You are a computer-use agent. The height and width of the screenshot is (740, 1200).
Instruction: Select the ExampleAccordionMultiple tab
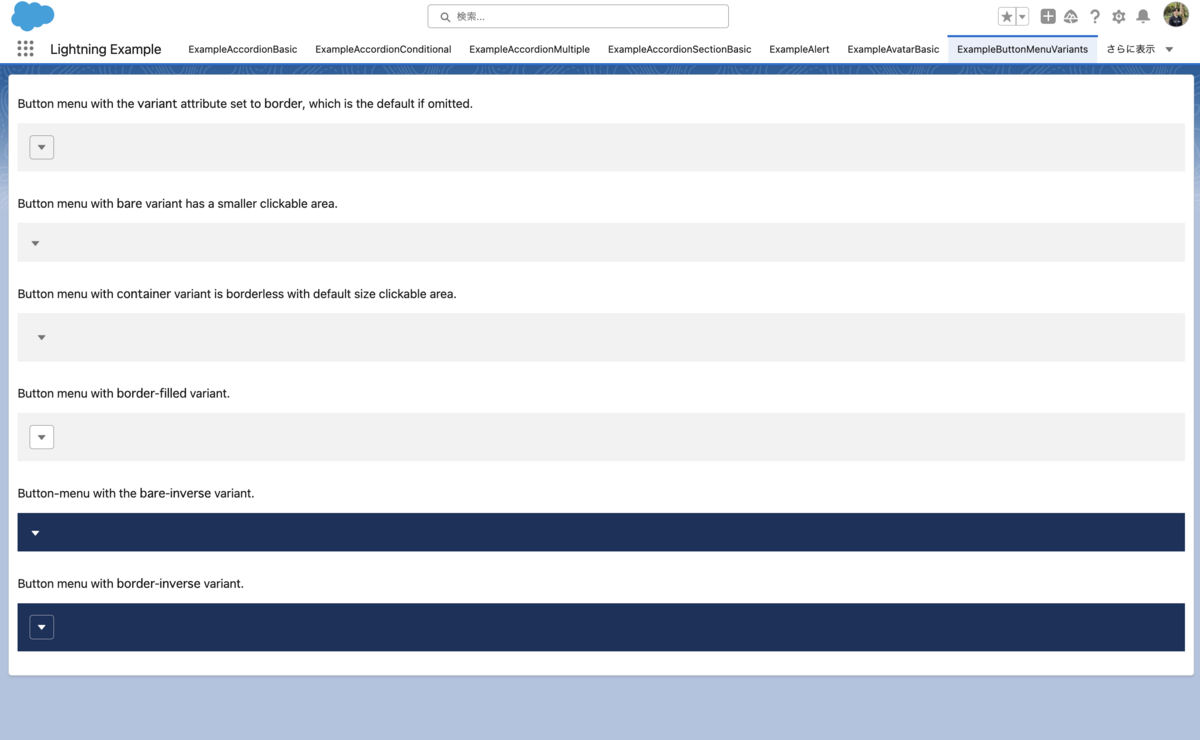(529, 48)
